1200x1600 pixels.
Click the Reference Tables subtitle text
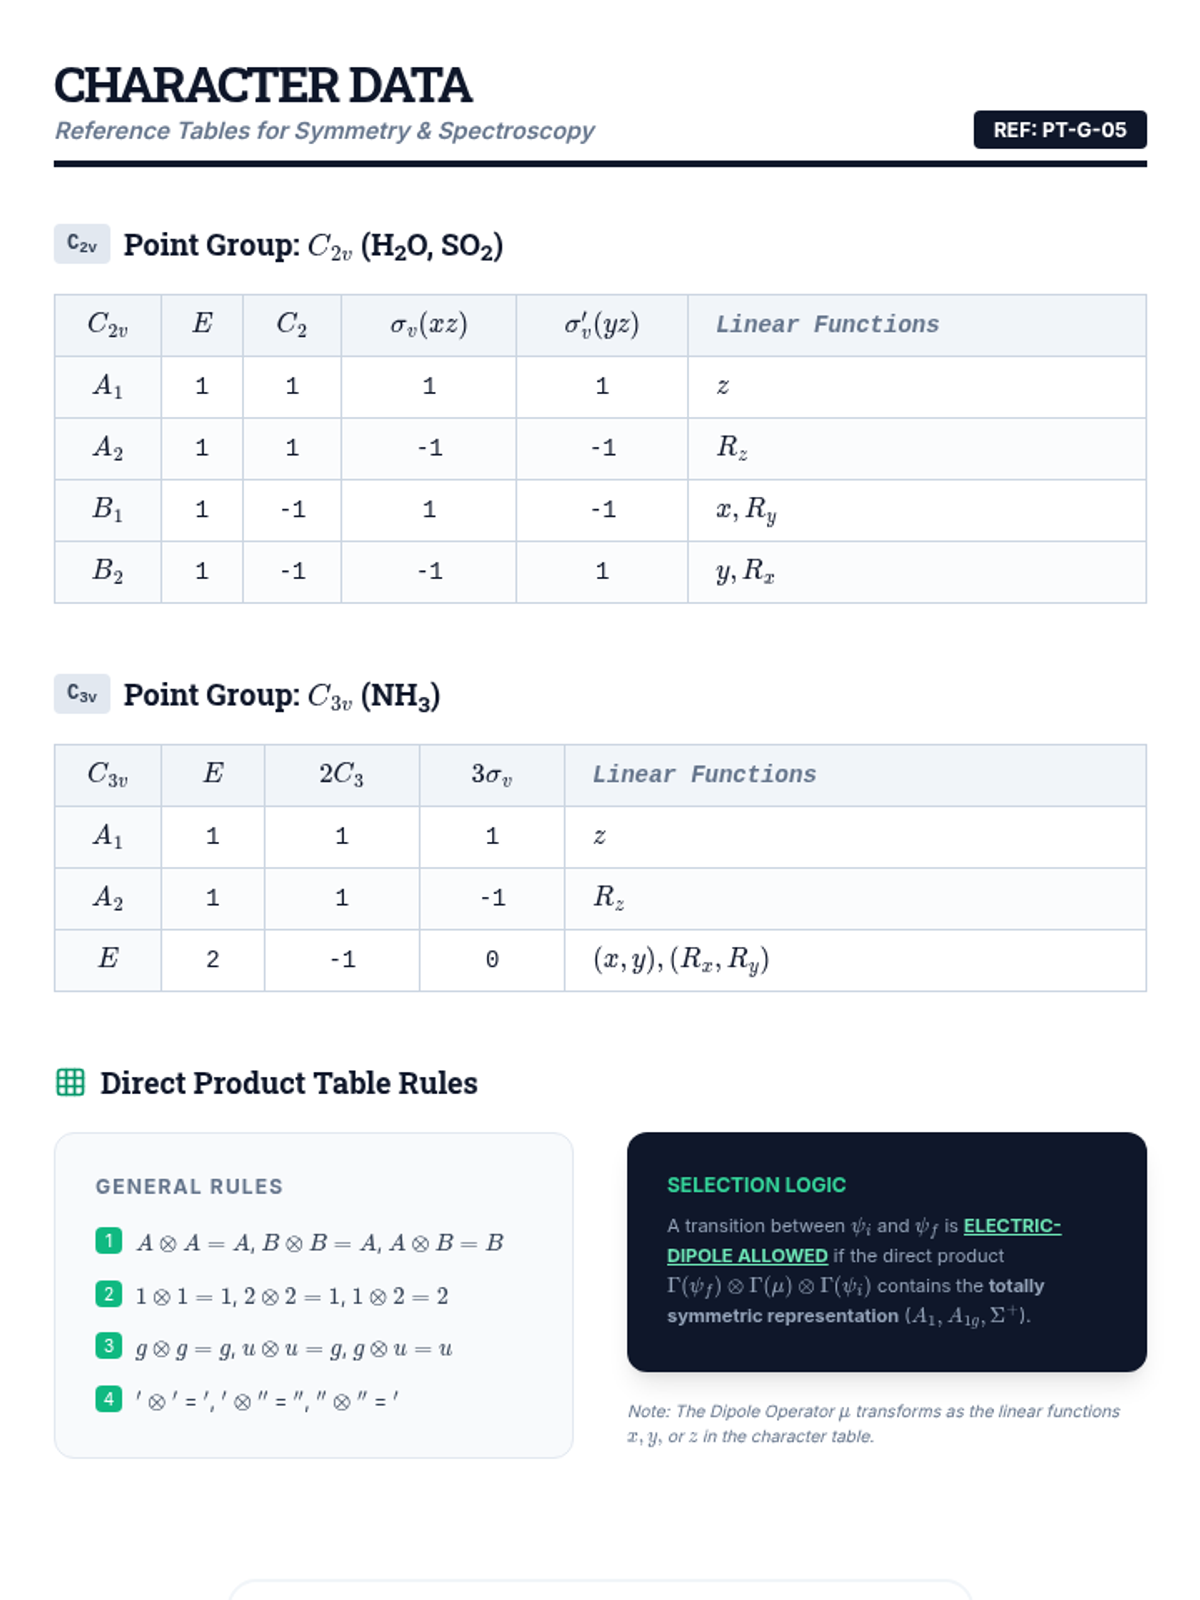click(x=324, y=131)
